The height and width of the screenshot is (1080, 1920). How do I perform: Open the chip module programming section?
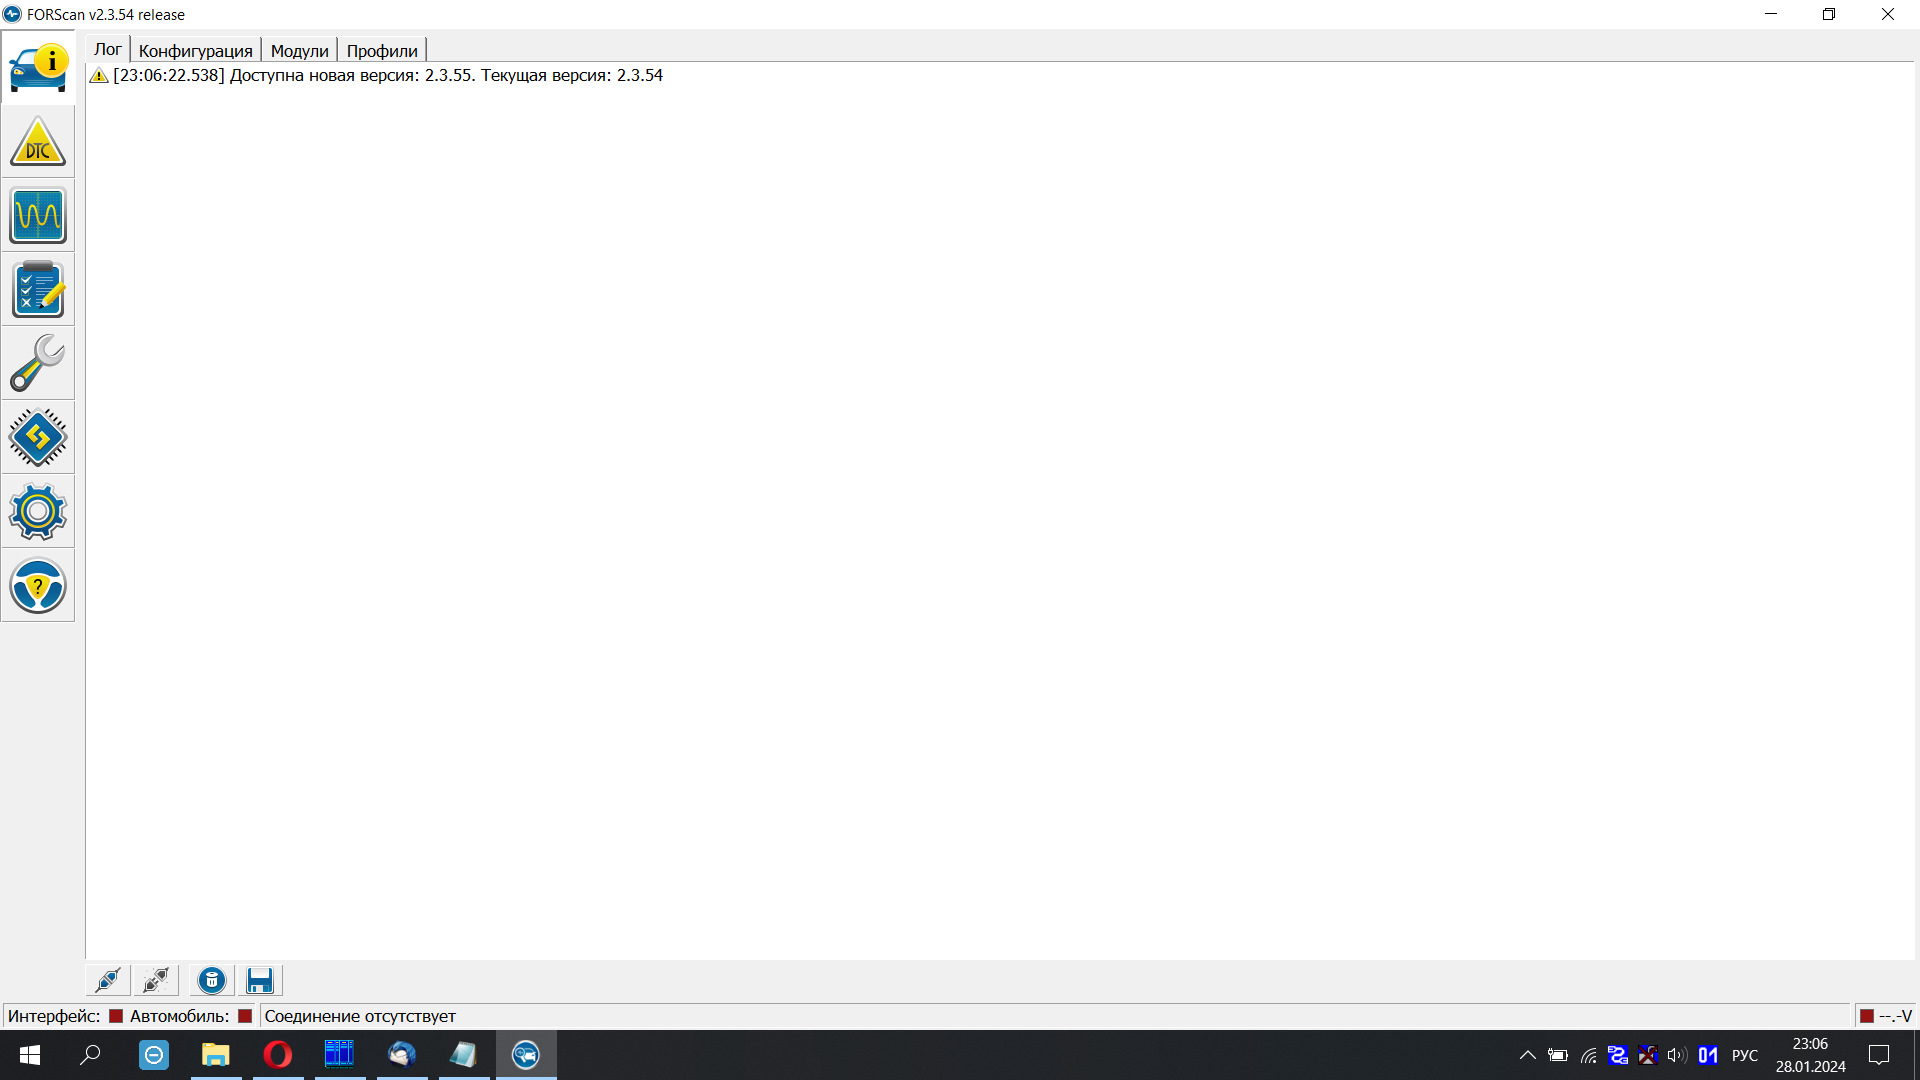(38, 438)
